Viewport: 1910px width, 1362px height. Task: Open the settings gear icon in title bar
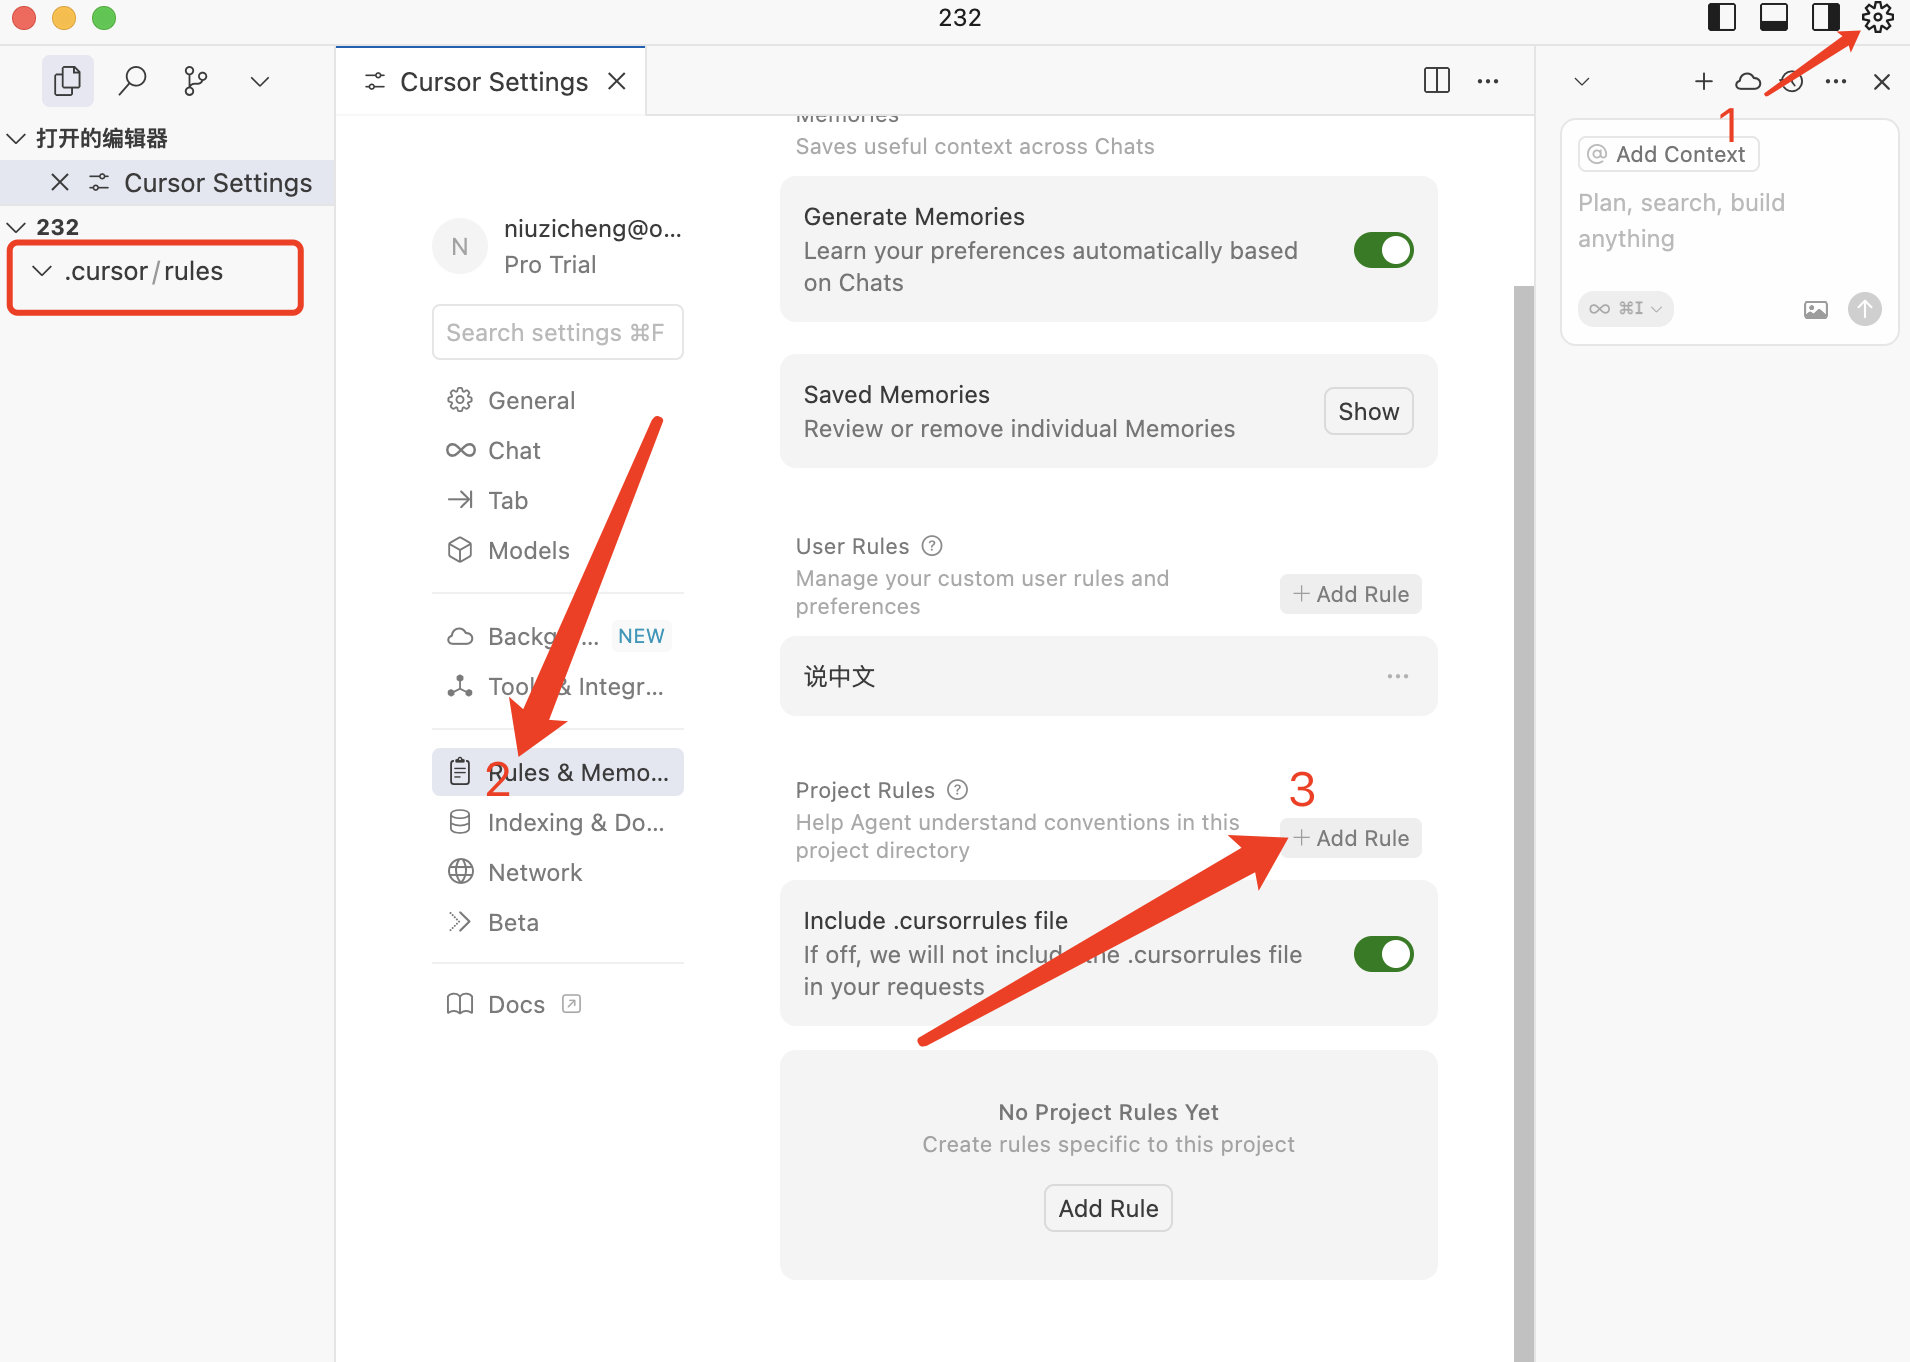point(1877,17)
